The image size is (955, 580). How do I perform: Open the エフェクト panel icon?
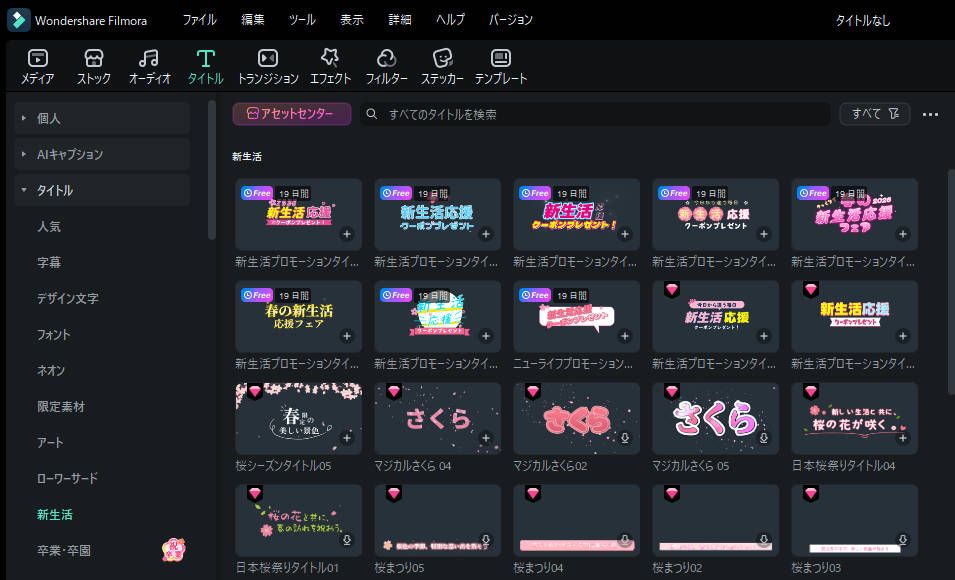(x=330, y=66)
